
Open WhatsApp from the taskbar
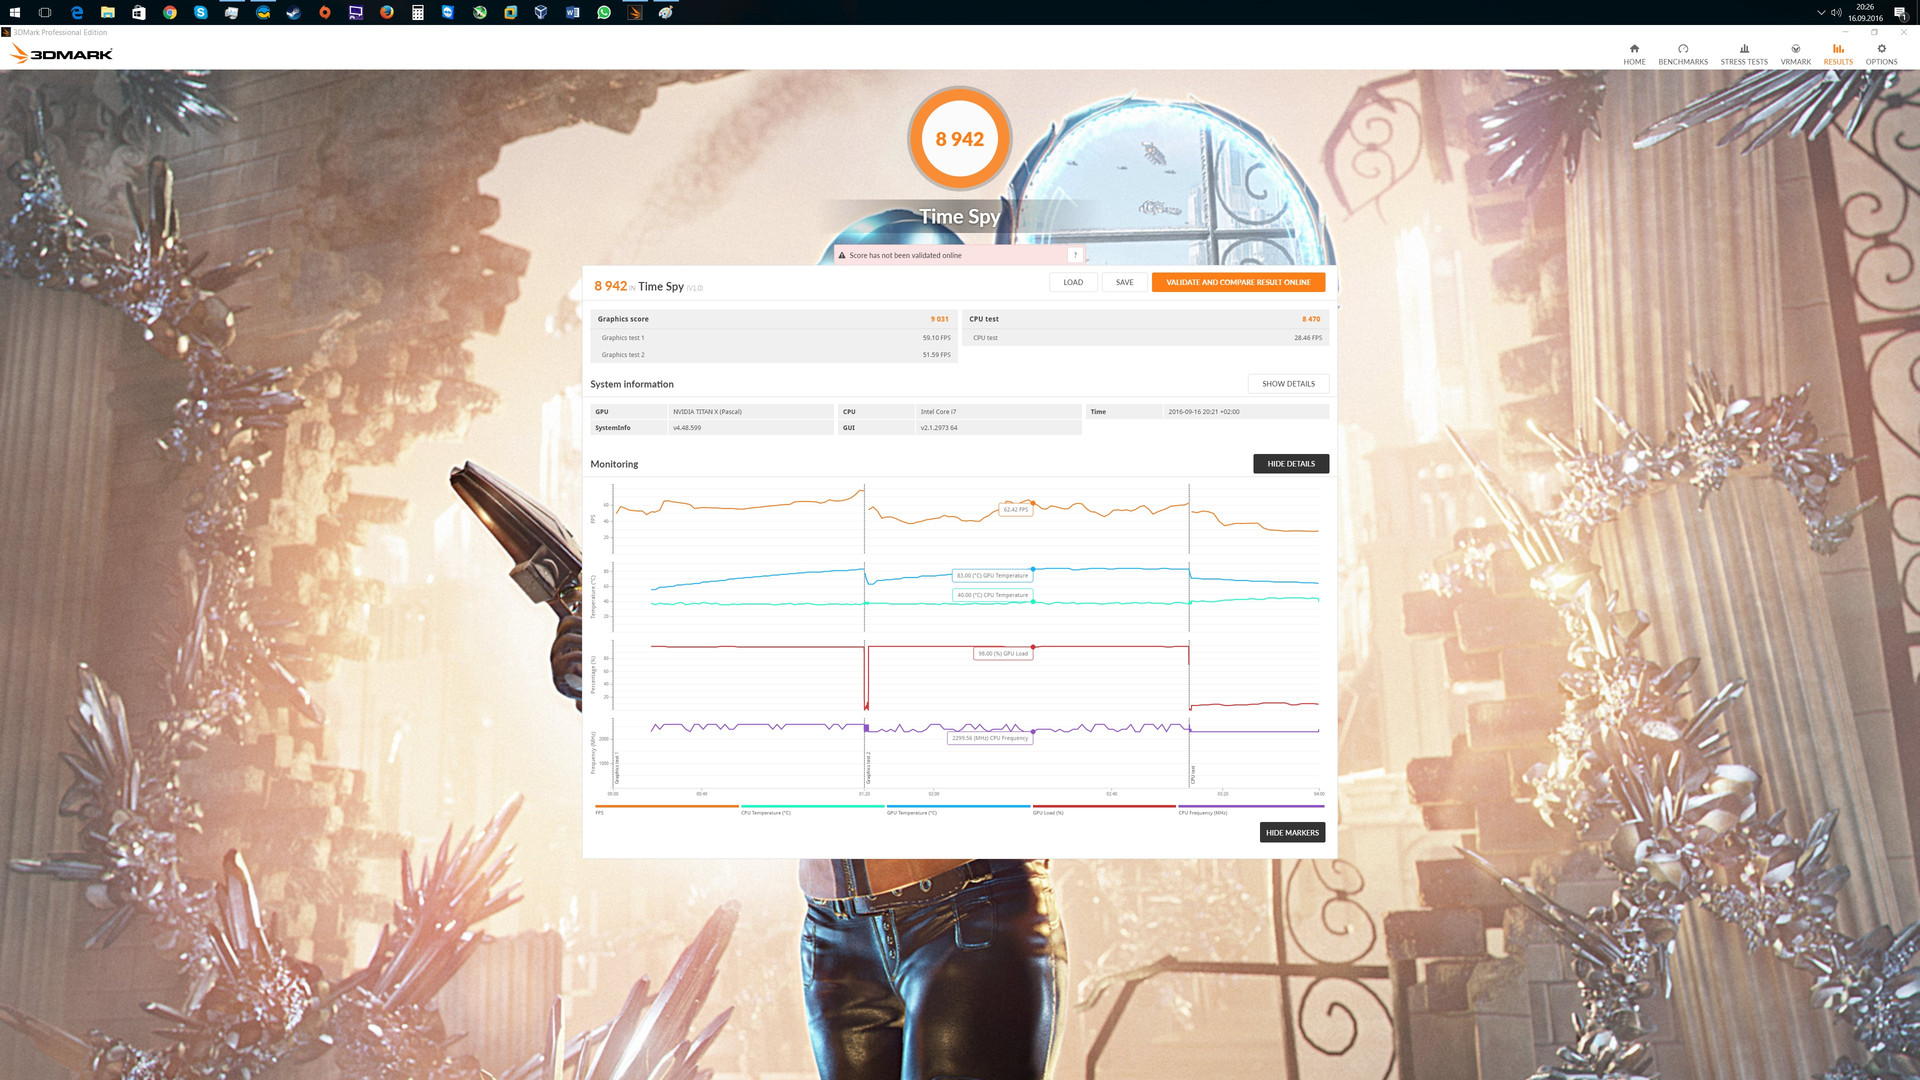point(604,12)
